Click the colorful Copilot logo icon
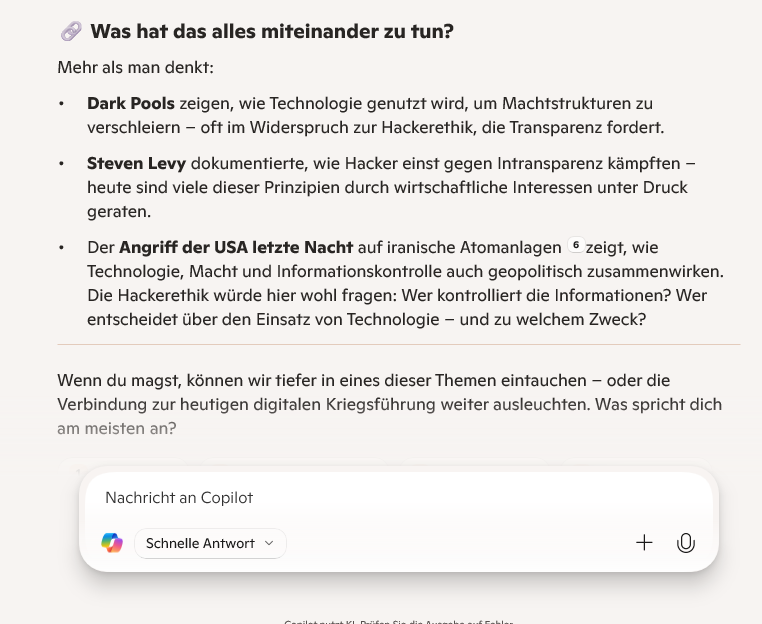The image size is (762, 624). pos(112,542)
